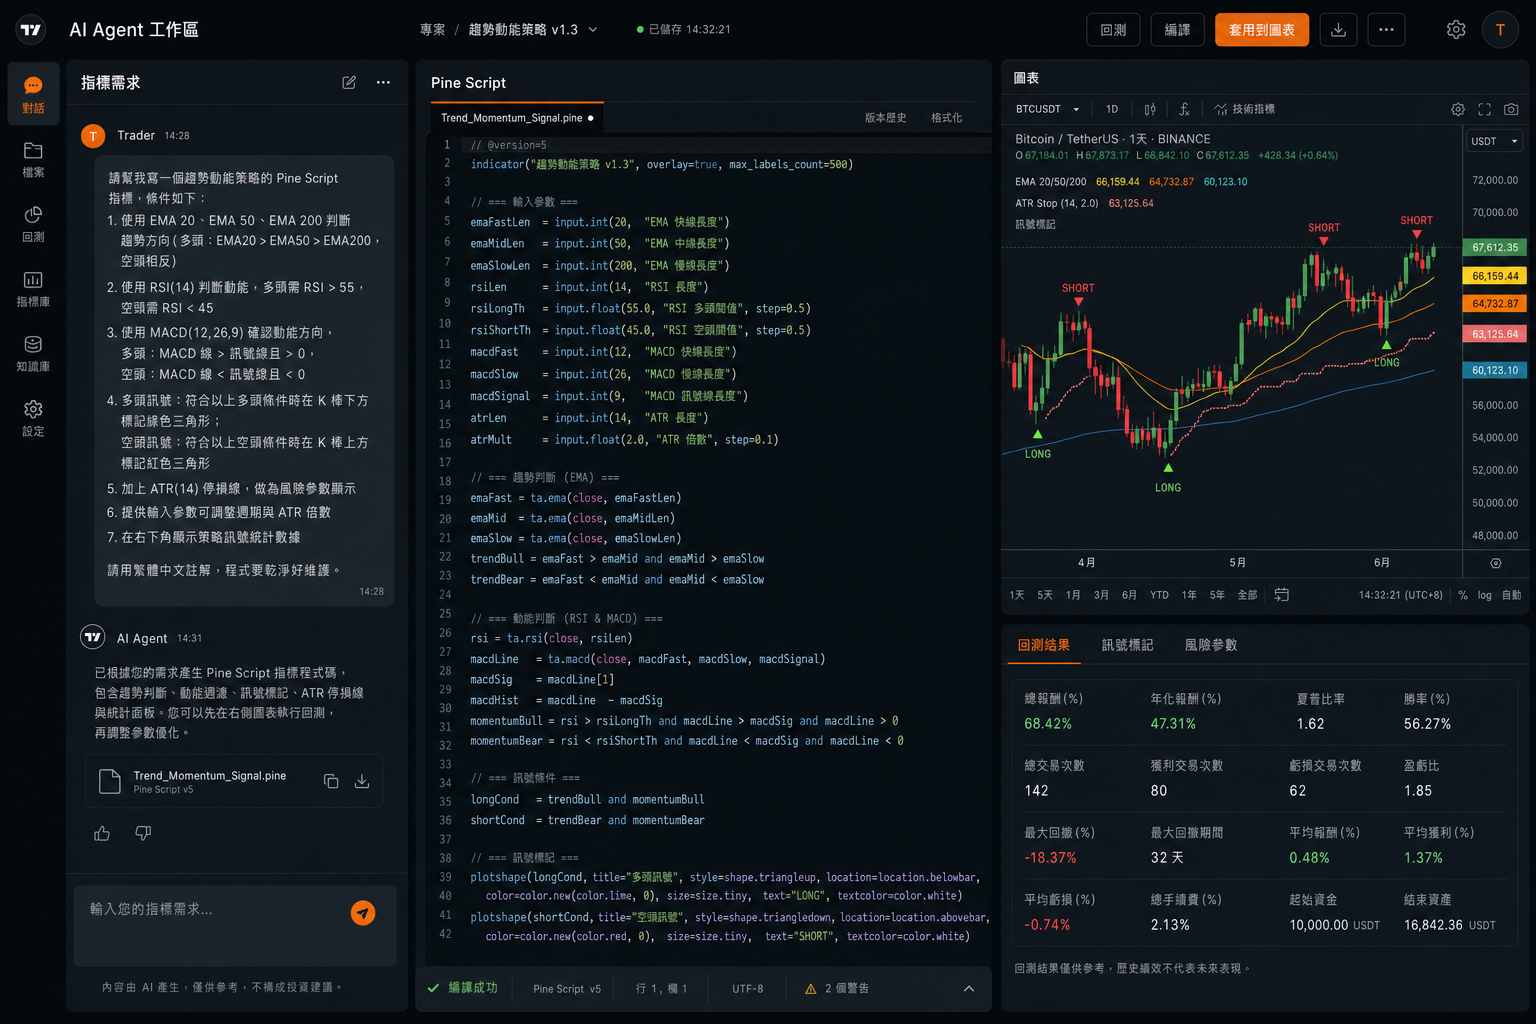Open the 設定 settings sidebar section
The height and width of the screenshot is (1024, 1536).
[x=33, y=418]
